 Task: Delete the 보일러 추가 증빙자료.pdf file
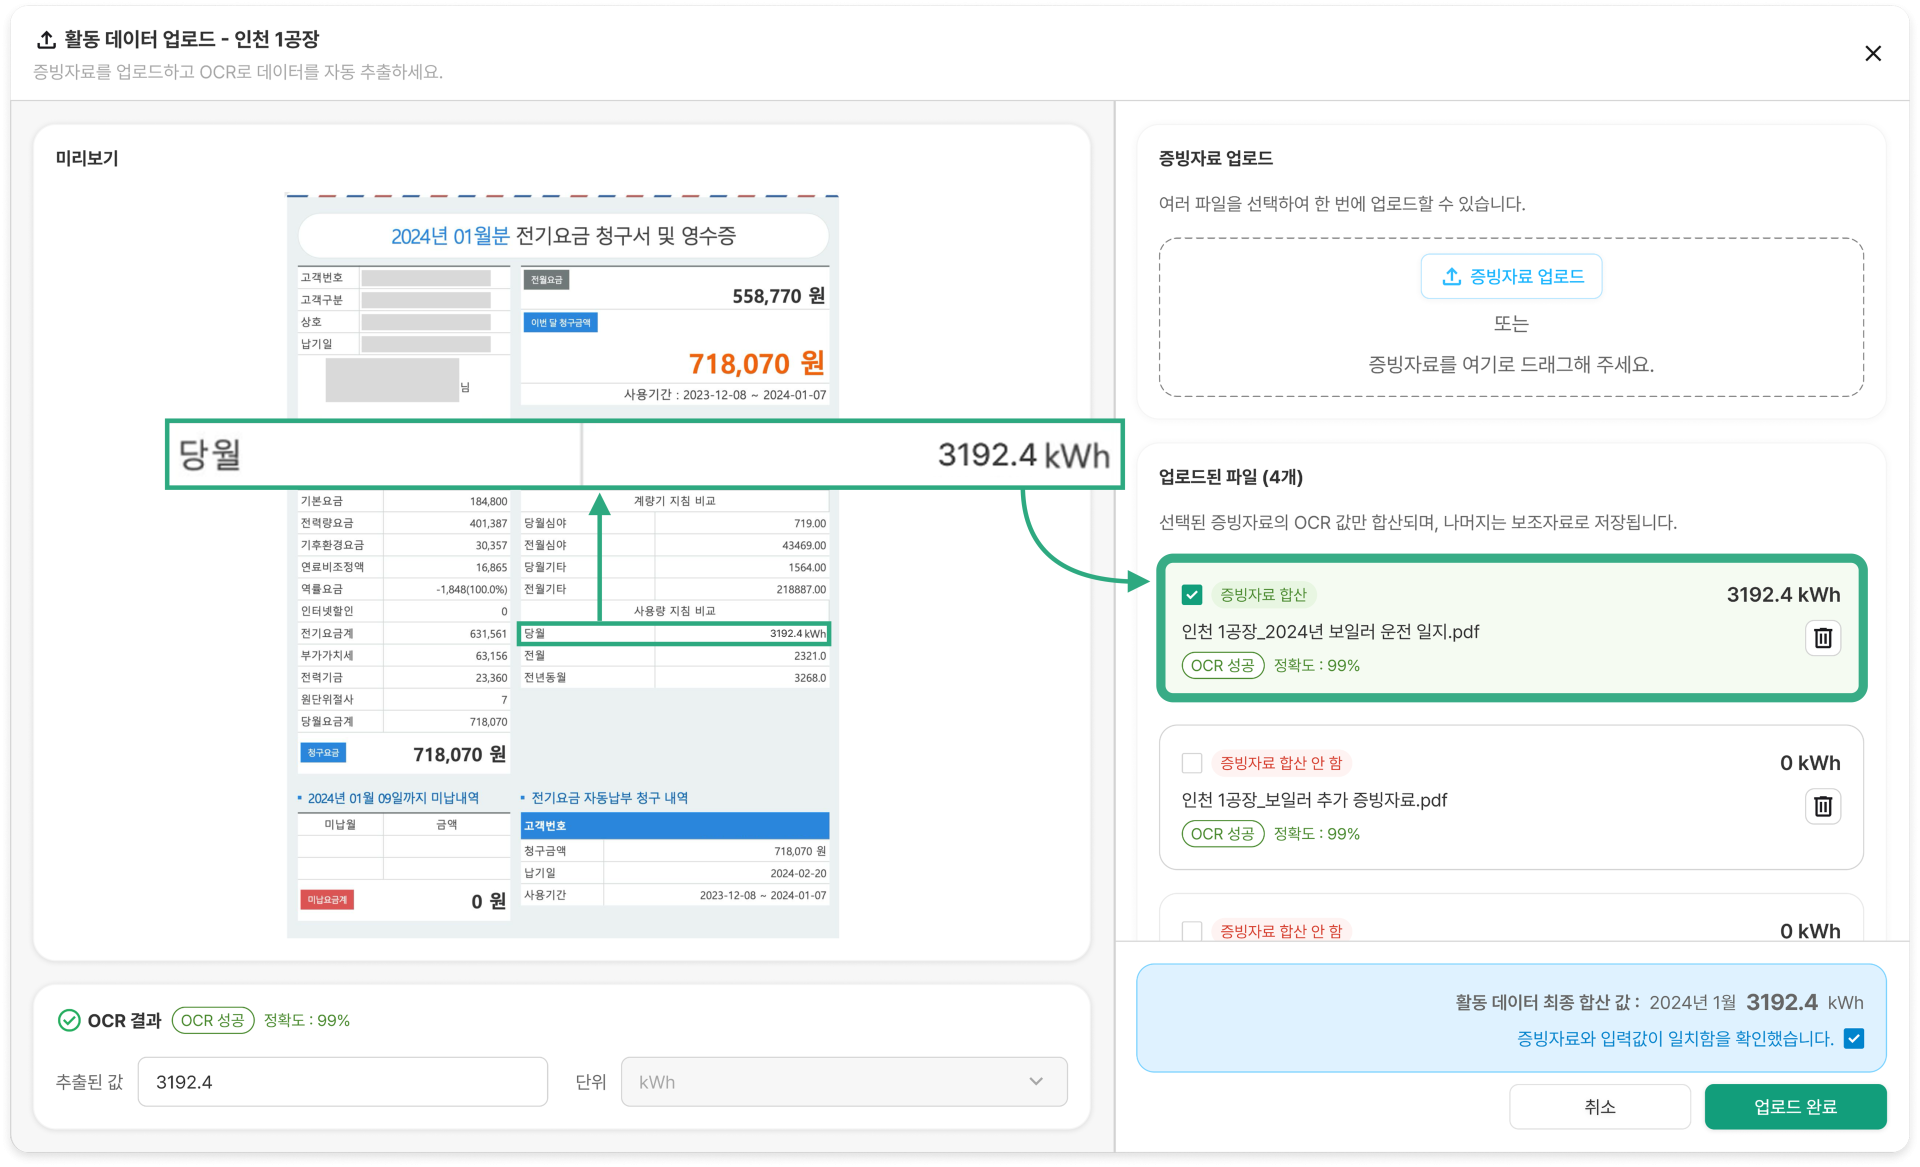[x=1822, y=806]
